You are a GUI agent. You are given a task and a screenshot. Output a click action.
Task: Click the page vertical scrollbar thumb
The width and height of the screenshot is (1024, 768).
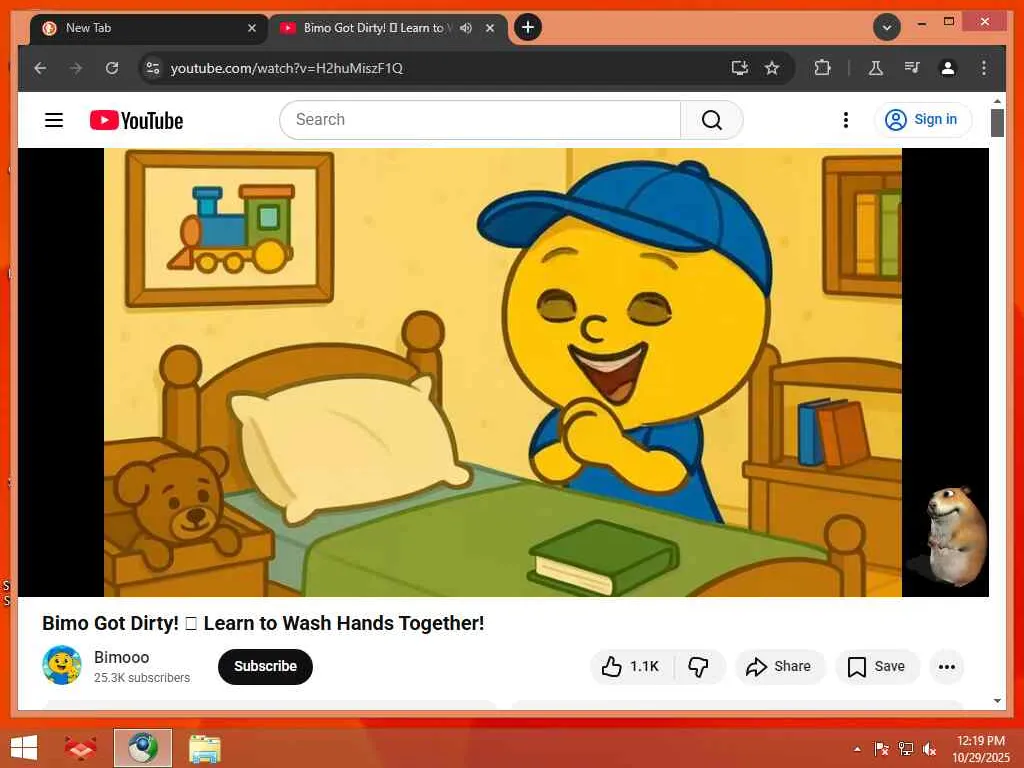coord(997,122)
